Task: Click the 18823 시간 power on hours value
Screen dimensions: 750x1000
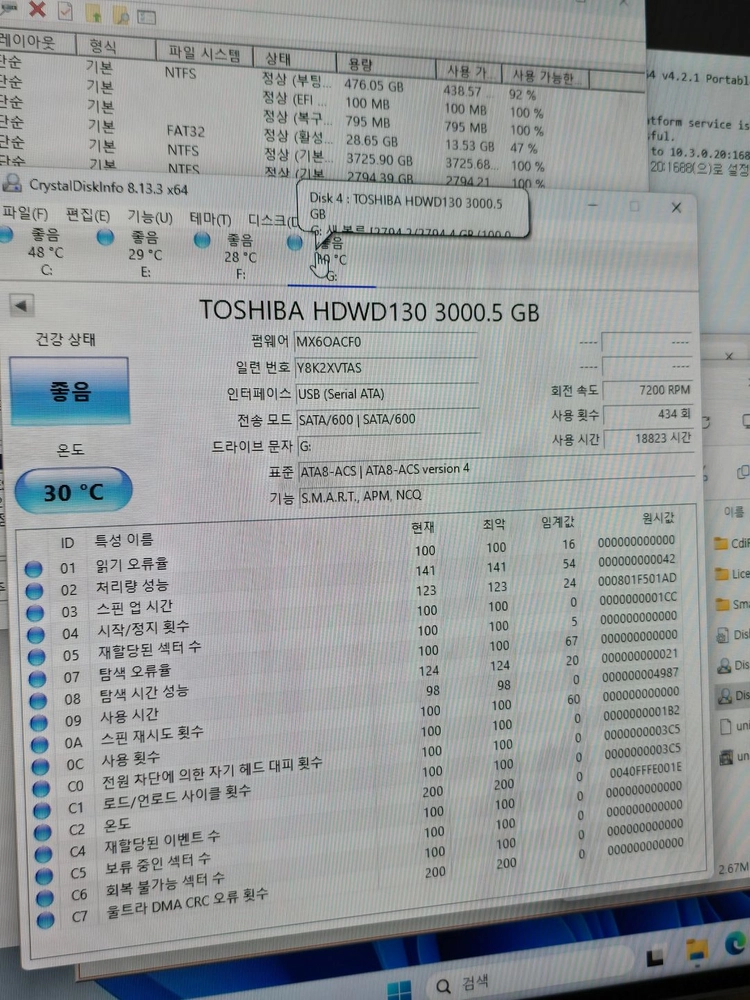Action: 649,439
